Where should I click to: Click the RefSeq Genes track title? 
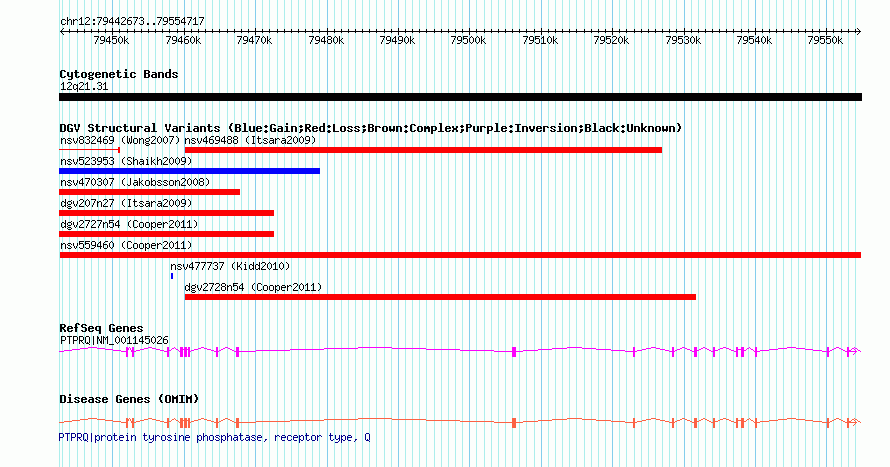click(x=101, y=328)
